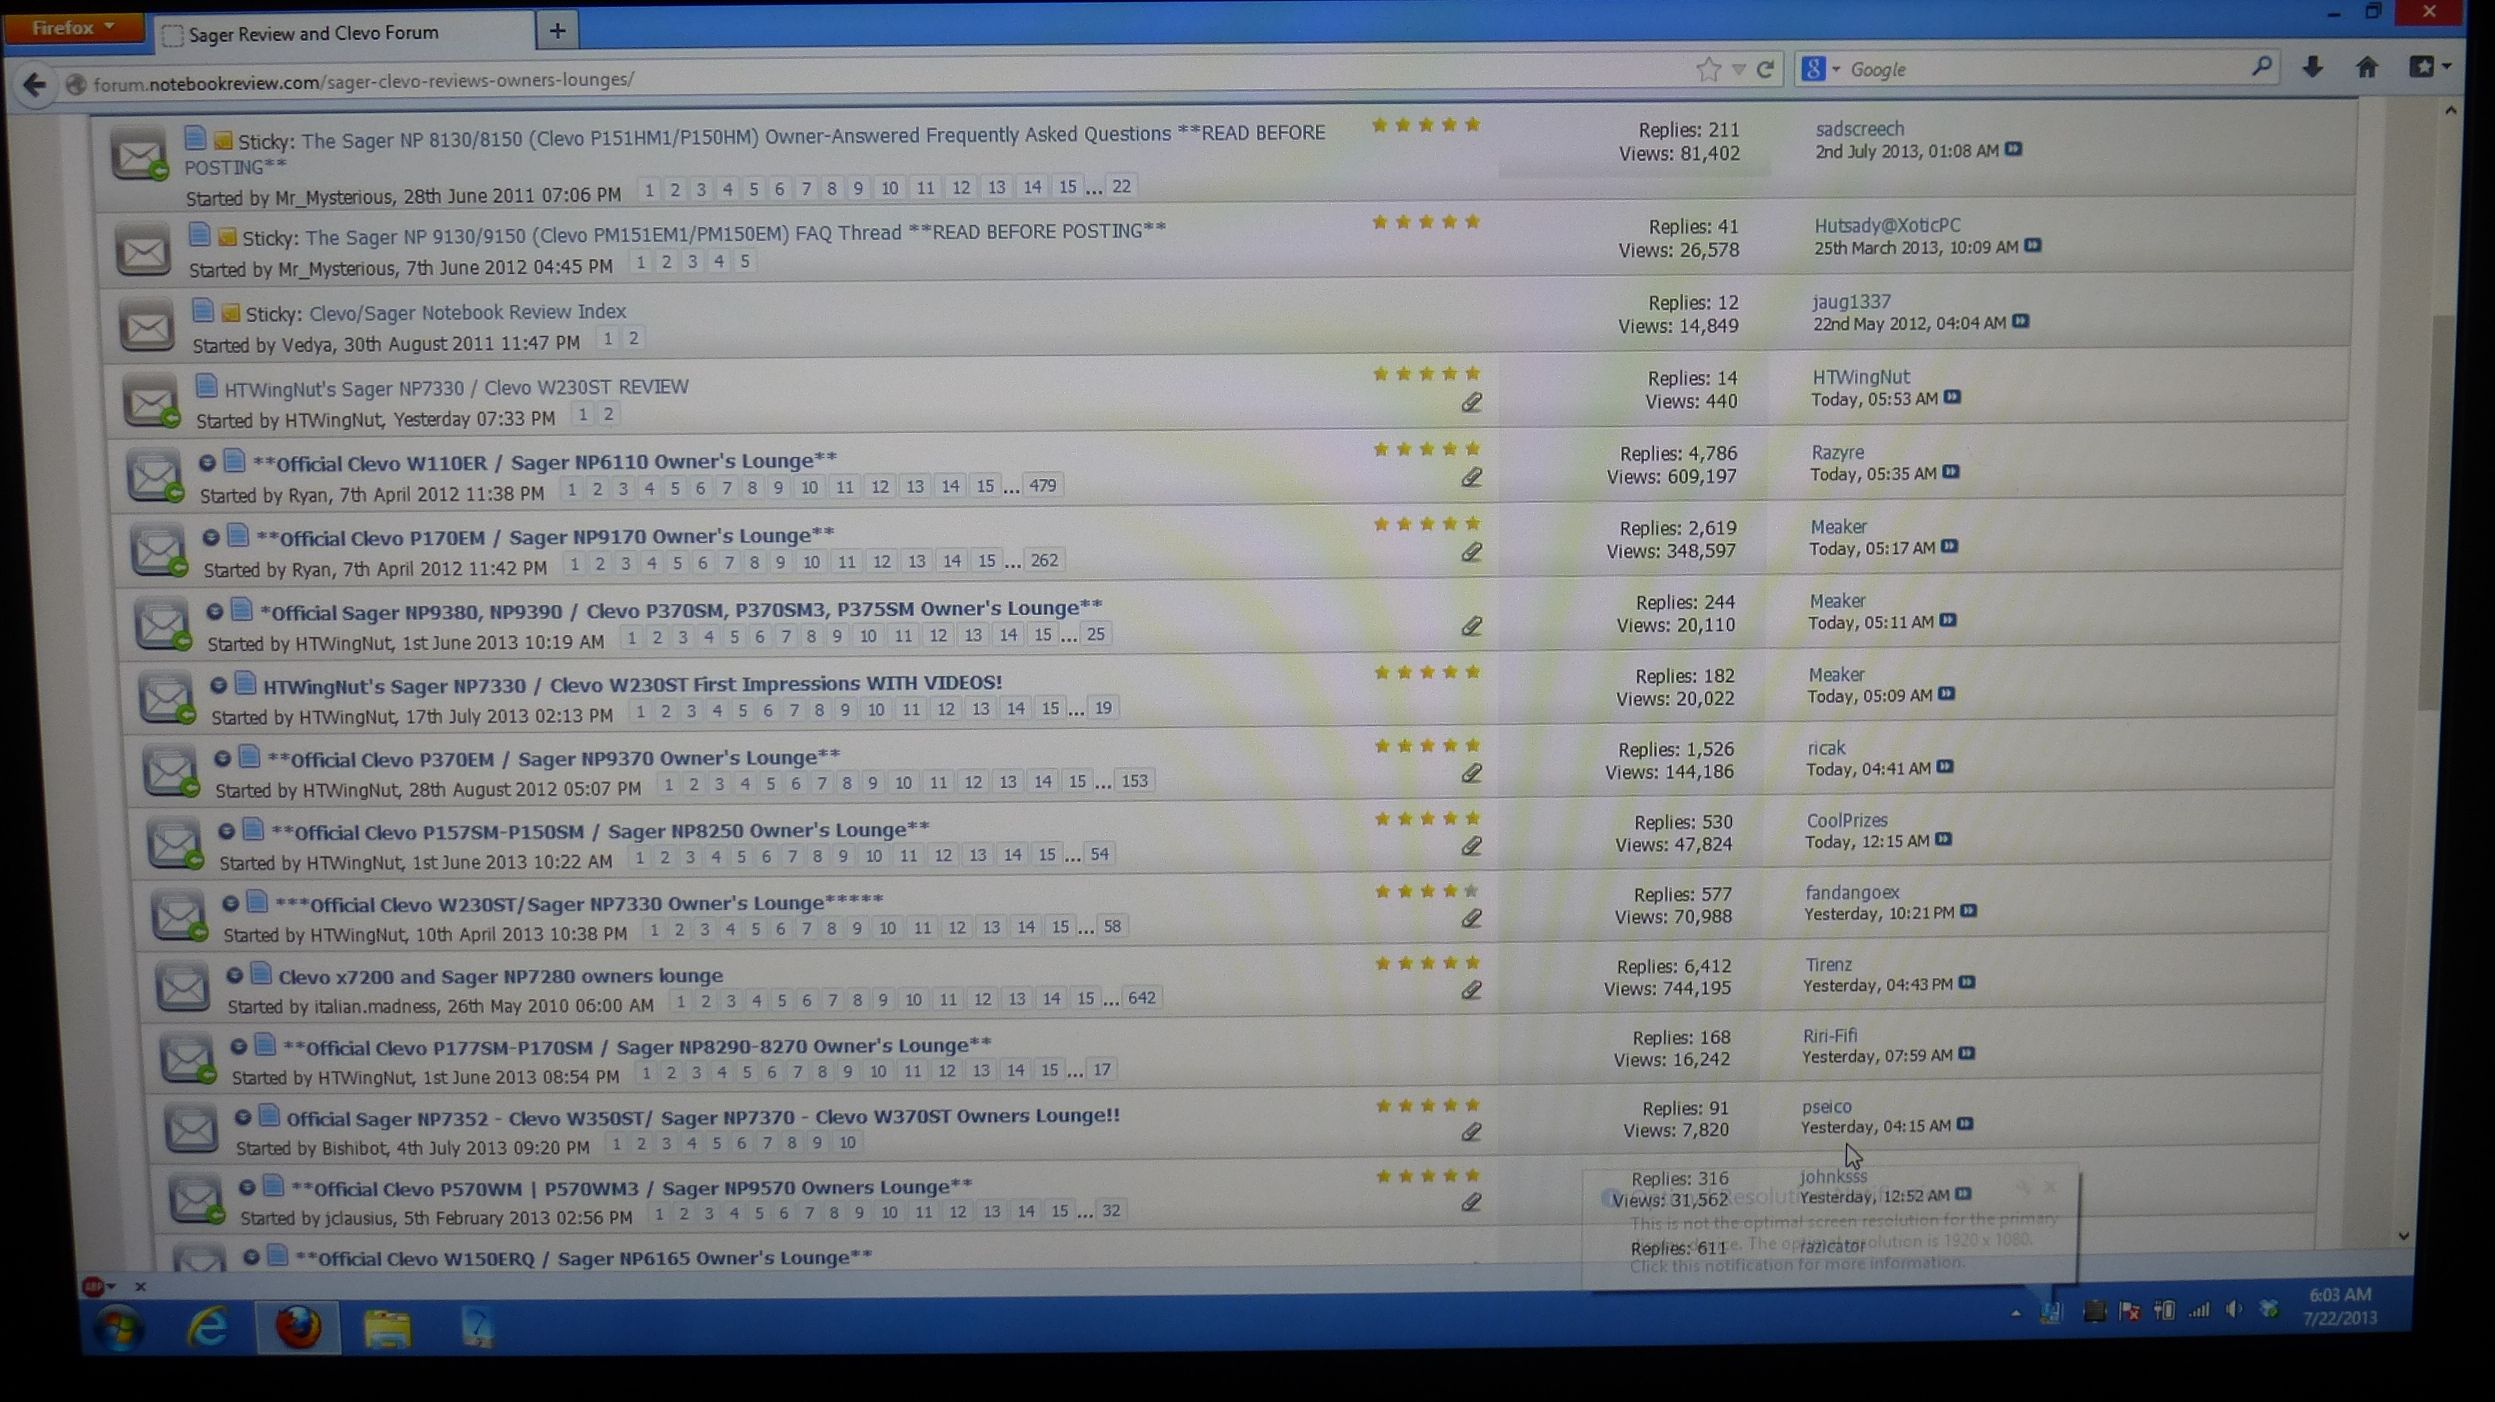Open page 19 of NP7330 First Impressions thread
Screen dimensions: 2495x1402
pyautogui.click(x=1103, y=708)
